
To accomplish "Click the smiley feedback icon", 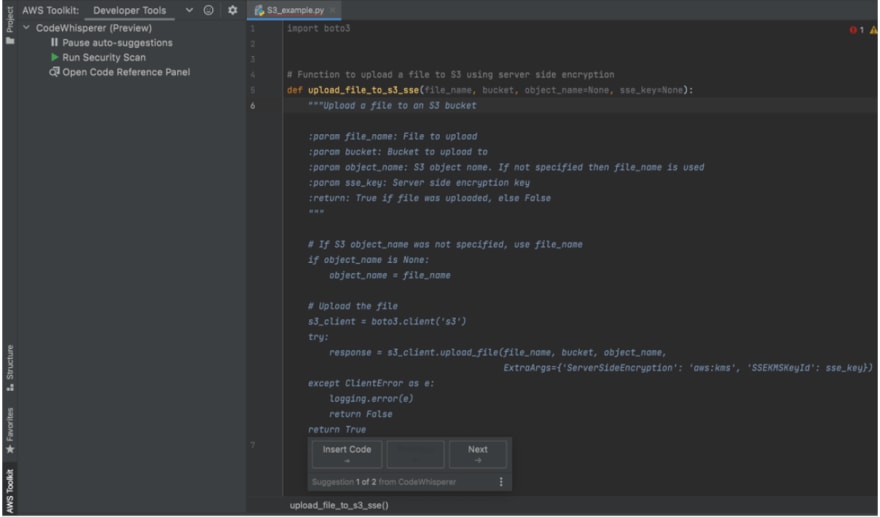I will [x=208, y=10].
